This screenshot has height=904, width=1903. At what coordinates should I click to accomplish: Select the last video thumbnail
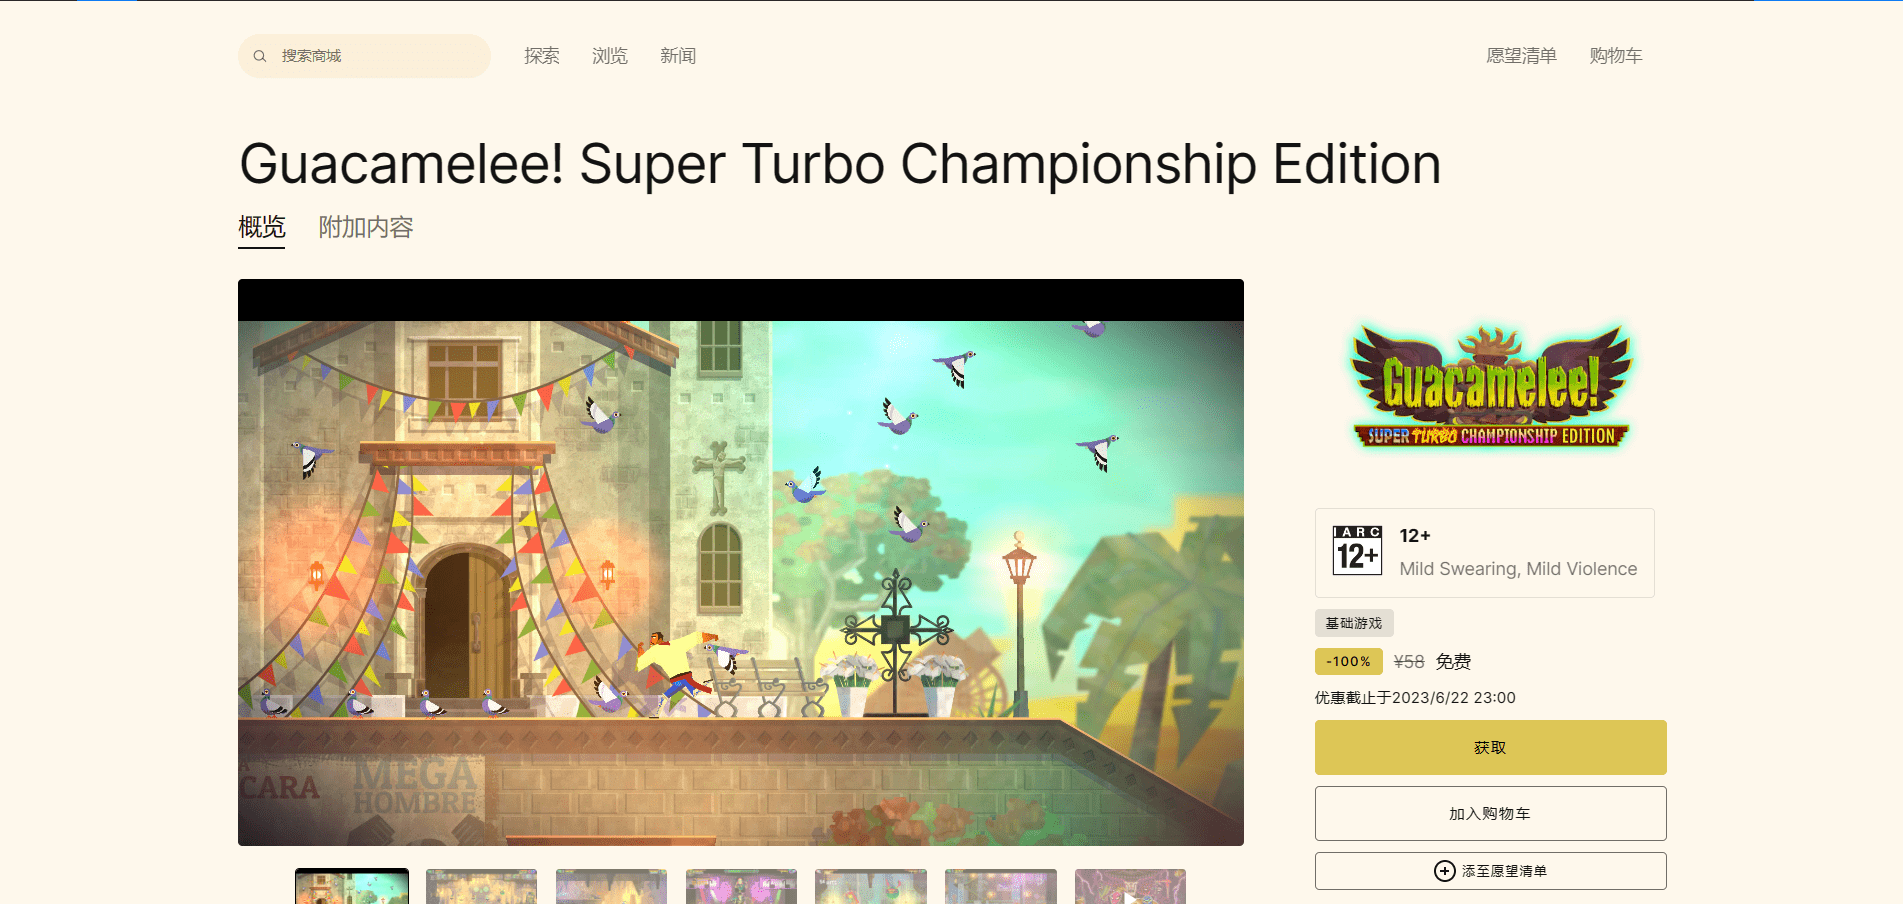pos(1130,887)
